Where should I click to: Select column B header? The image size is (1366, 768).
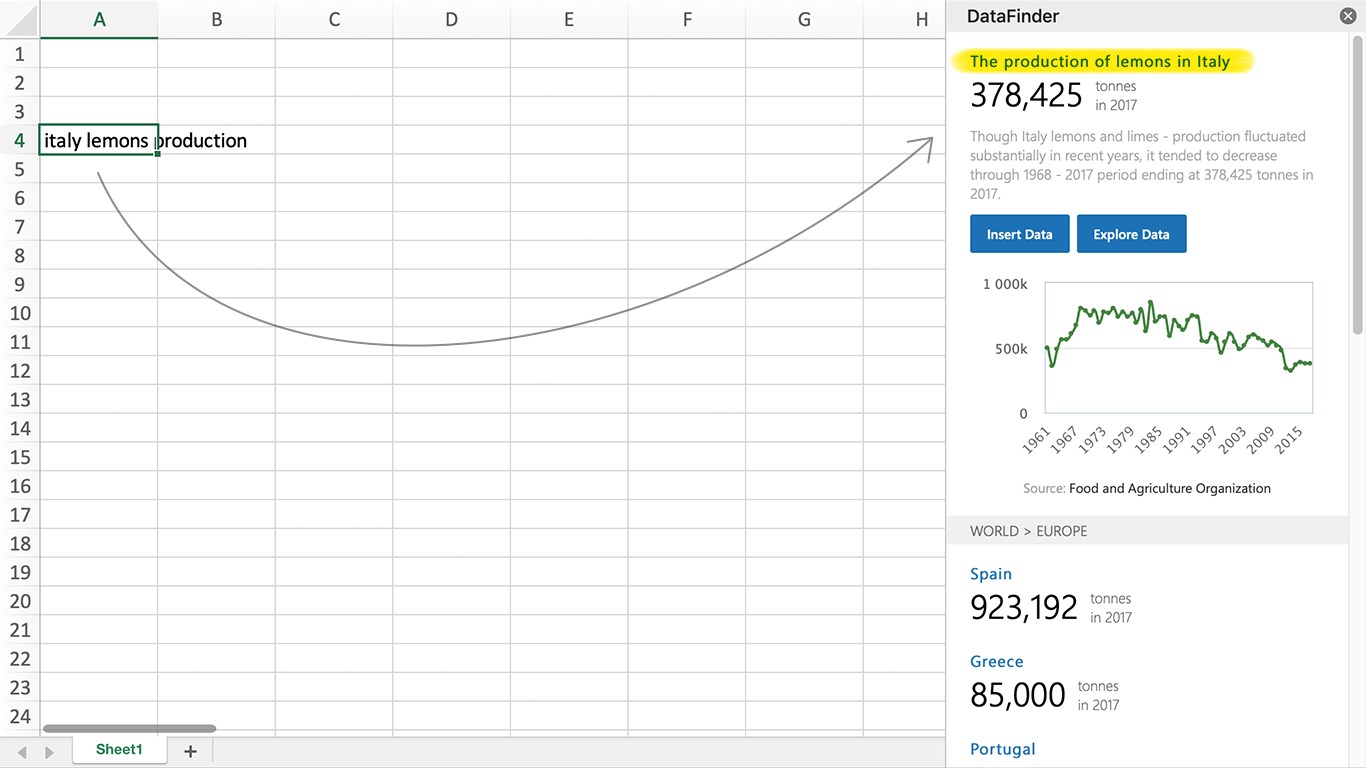point(216,19)
